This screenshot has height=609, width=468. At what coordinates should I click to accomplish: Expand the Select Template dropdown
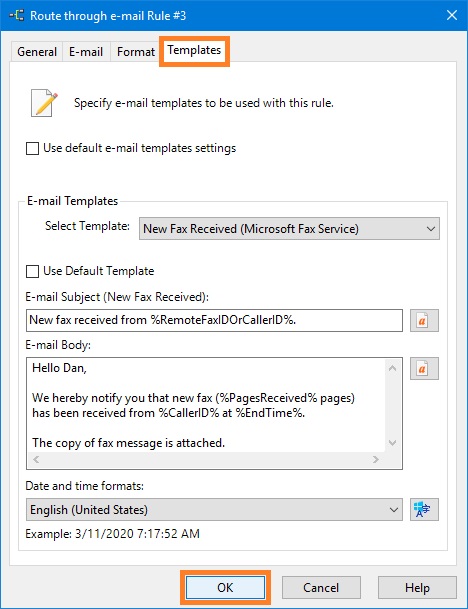pyautogui.click(x=289, y=228)
